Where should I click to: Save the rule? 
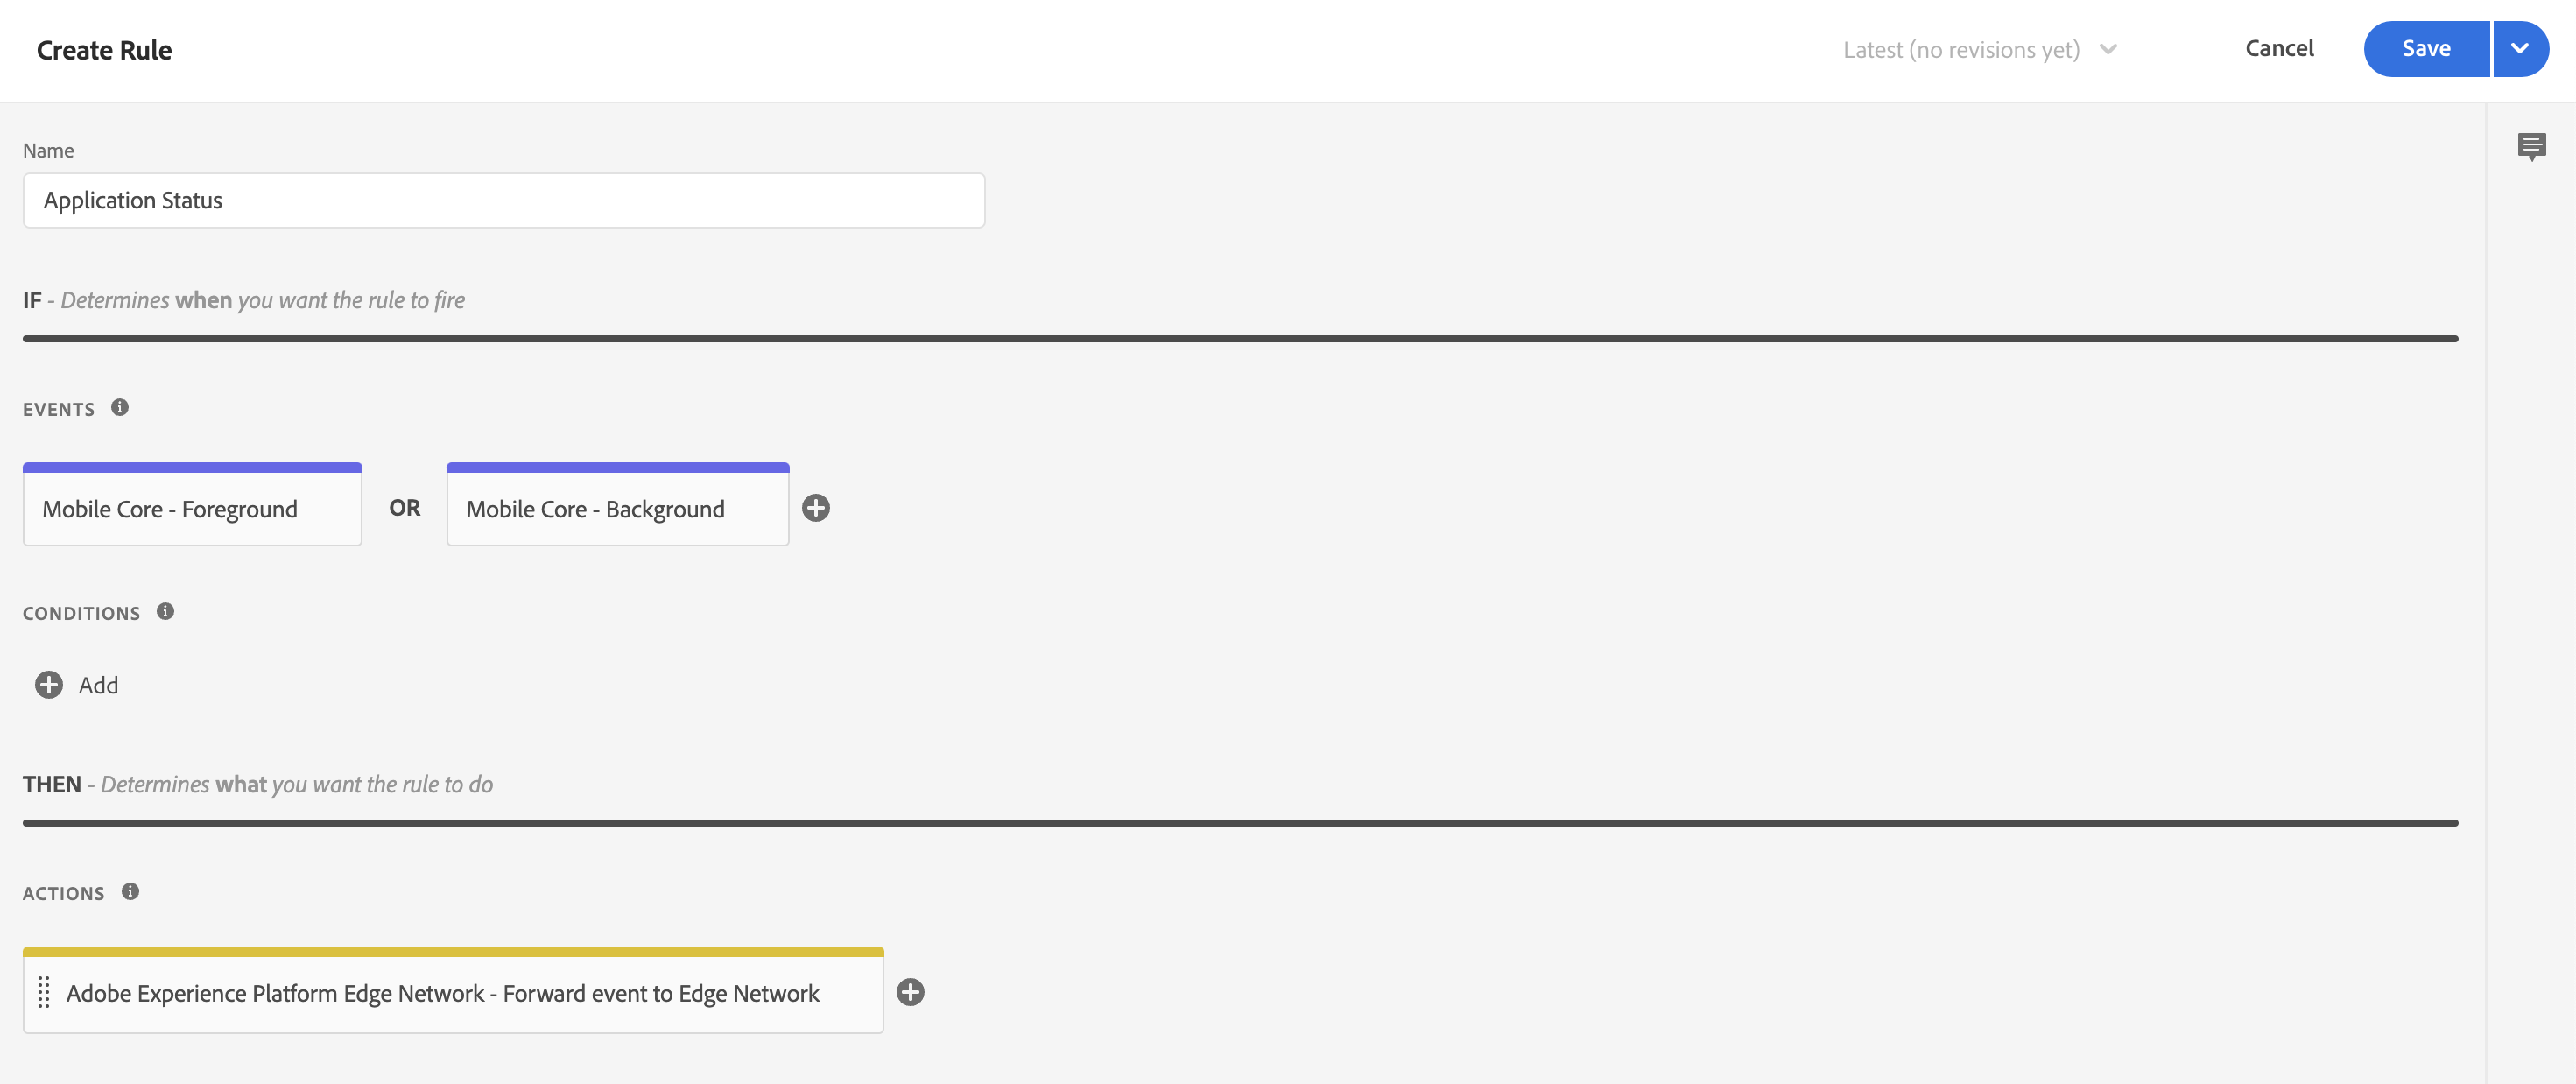[2426, 49]
